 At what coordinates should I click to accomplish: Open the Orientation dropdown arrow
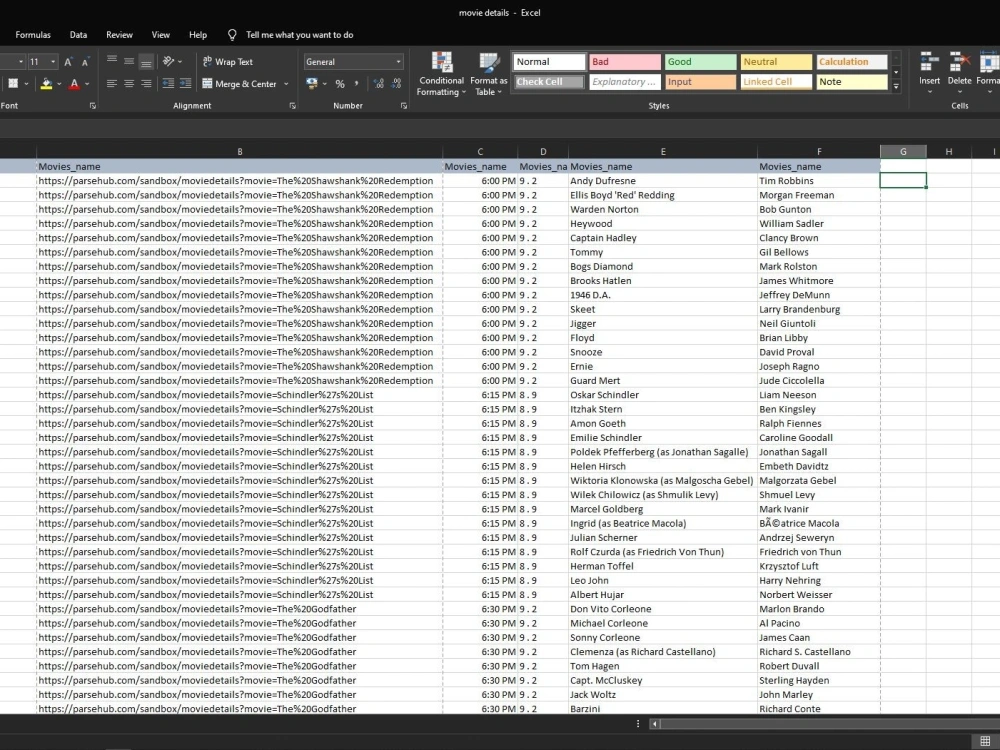pyautogui.click(x=180, y=62)
